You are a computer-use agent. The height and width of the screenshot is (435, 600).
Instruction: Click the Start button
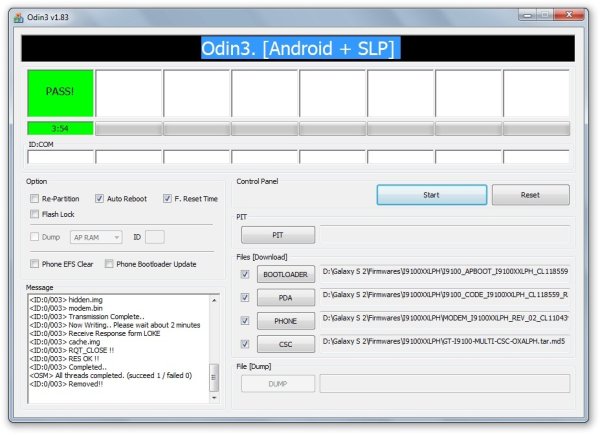pos(432,195)
